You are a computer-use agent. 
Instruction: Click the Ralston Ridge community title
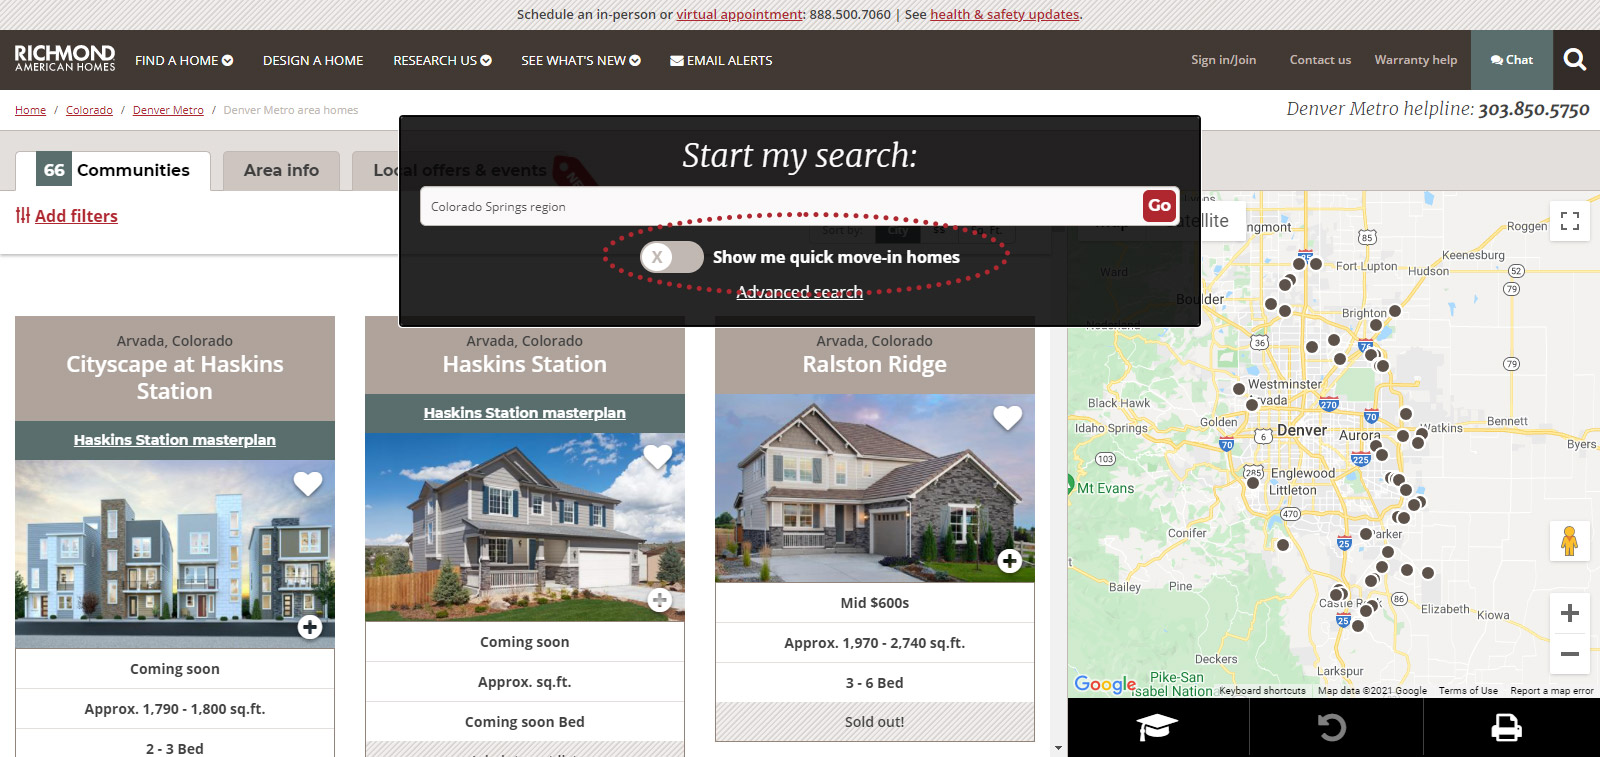(x=875, y=364)
